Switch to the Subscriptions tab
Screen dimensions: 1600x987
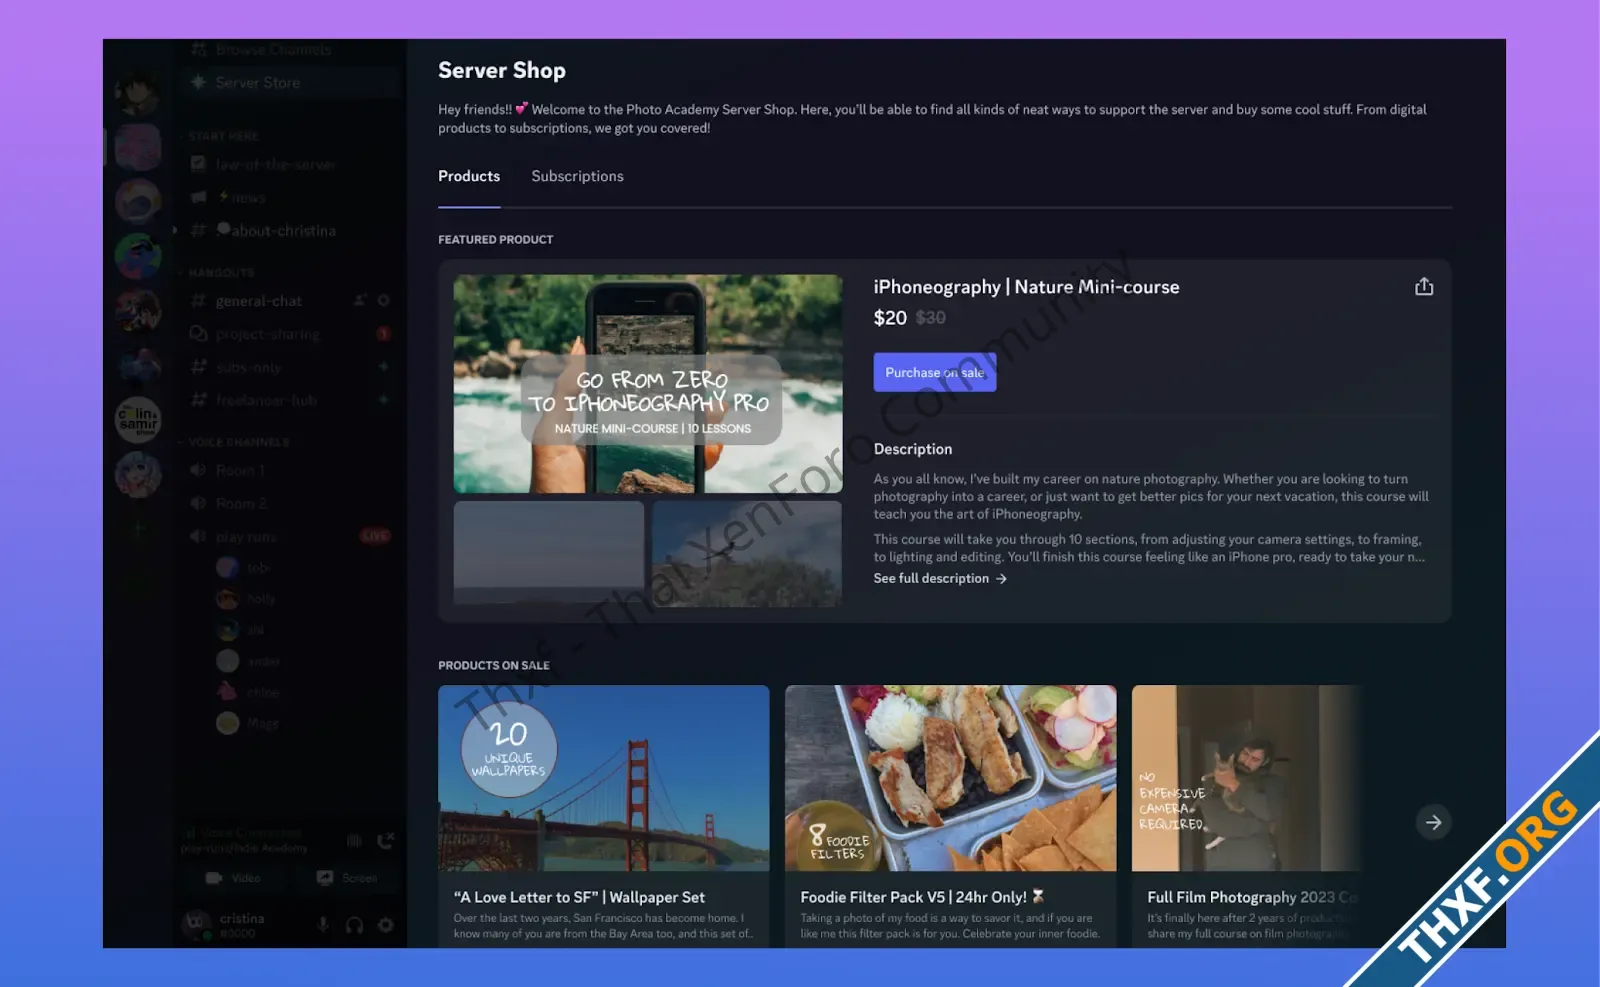577,176
